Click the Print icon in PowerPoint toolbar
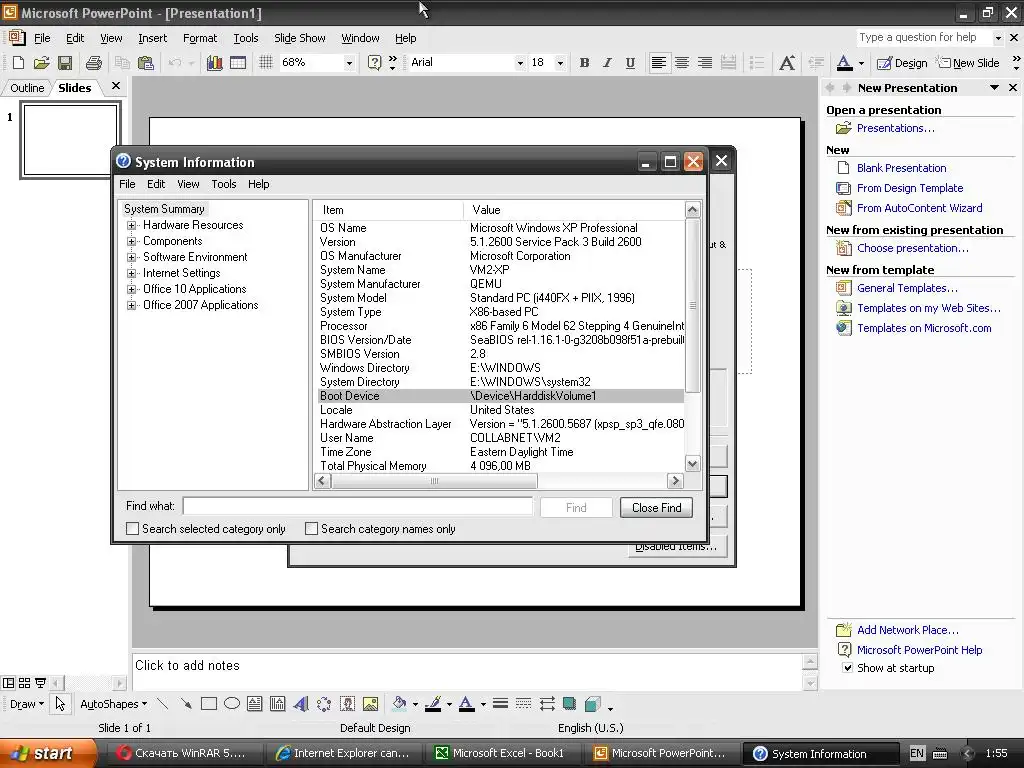The width and height of the screenshot is (1024, 768). (93, 63)
